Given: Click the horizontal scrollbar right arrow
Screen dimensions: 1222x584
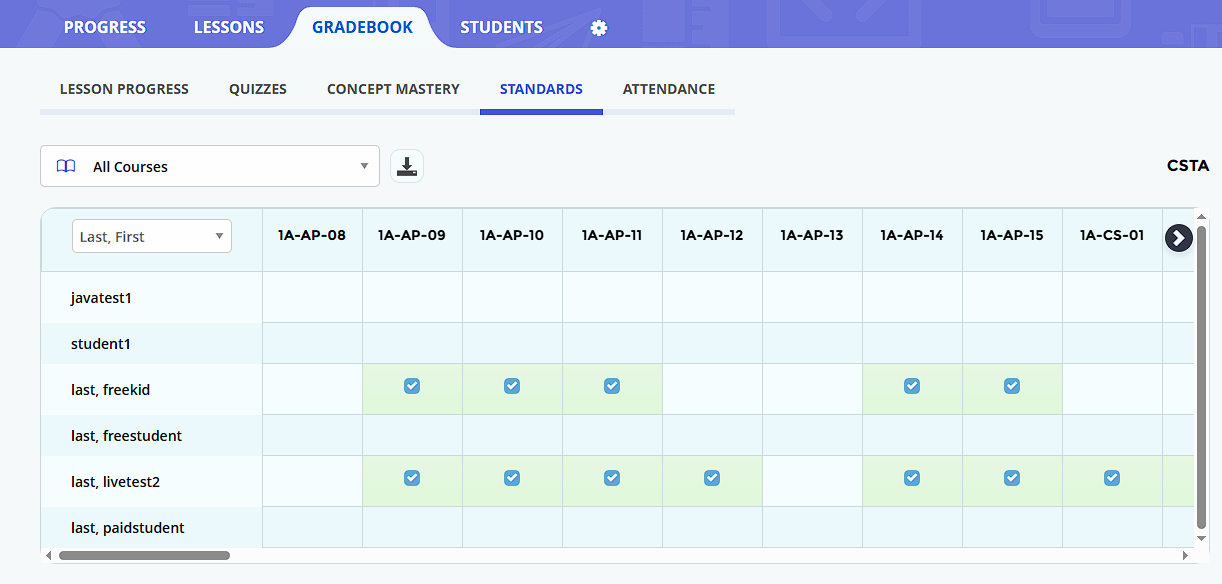Looking at the screenshot, I should click(1185, 555).
